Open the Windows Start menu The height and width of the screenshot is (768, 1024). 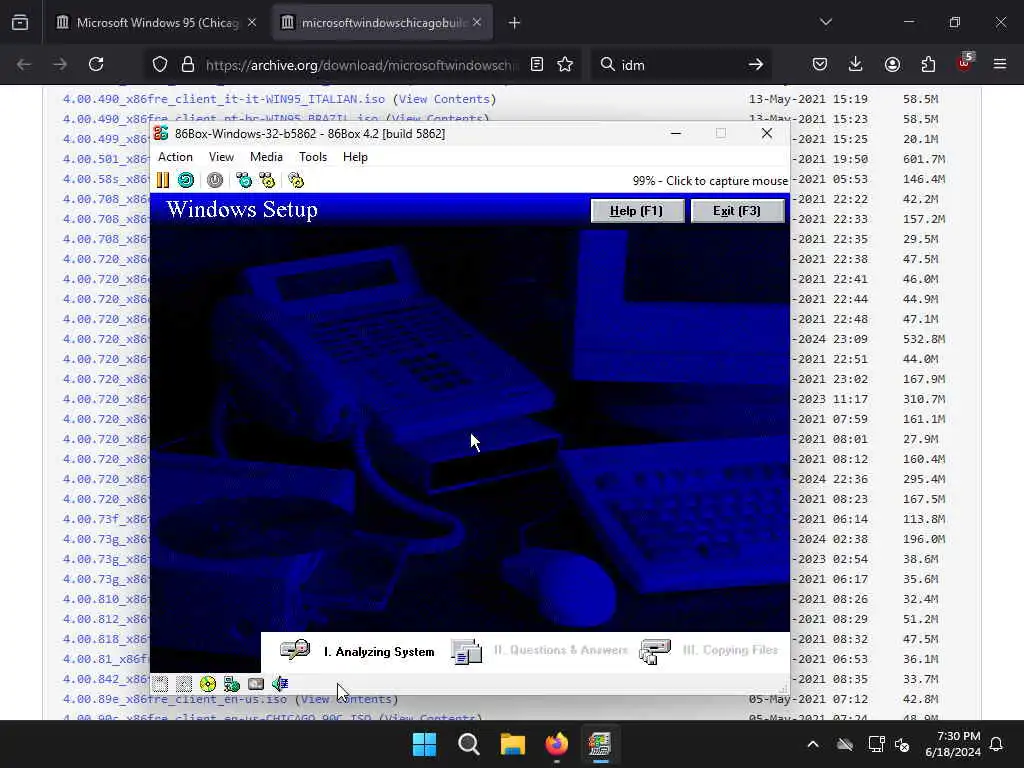(424, 744)
